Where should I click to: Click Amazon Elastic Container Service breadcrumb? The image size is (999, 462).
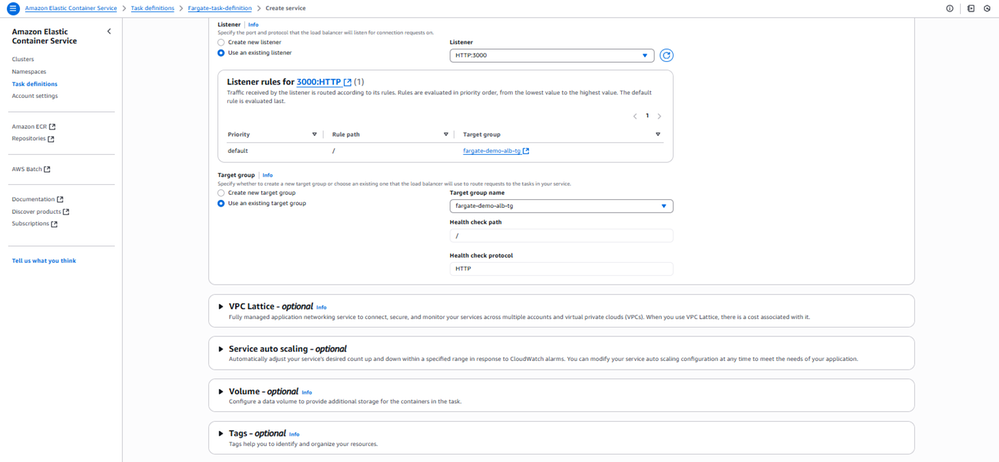coord(71,8)
